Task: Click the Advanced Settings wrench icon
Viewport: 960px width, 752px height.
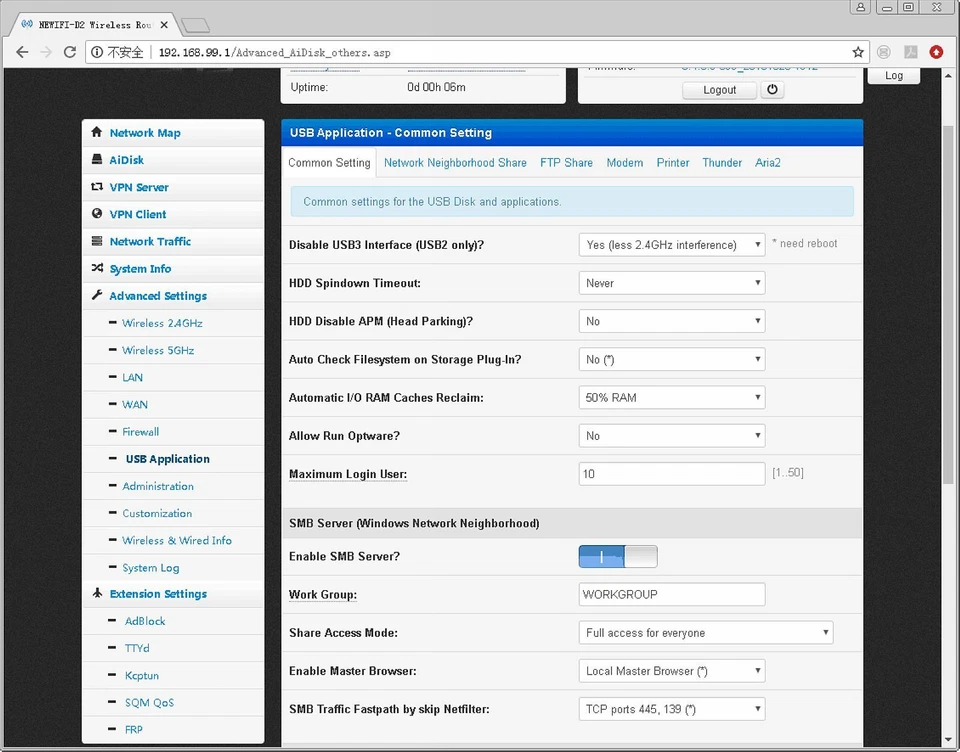Action: pyautogui.click(x=97, y=296)
